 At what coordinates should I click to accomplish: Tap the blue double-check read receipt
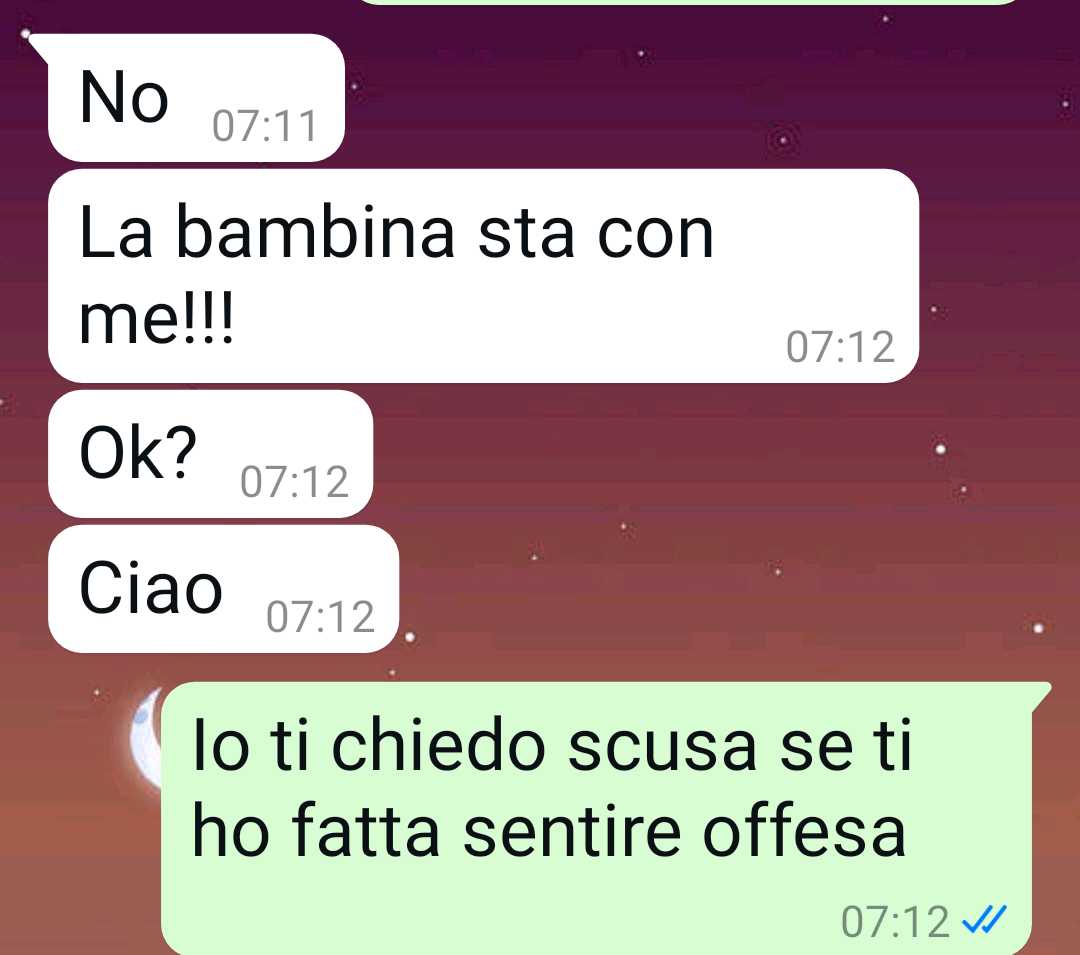pyautogui.click(x=985, y=919)
